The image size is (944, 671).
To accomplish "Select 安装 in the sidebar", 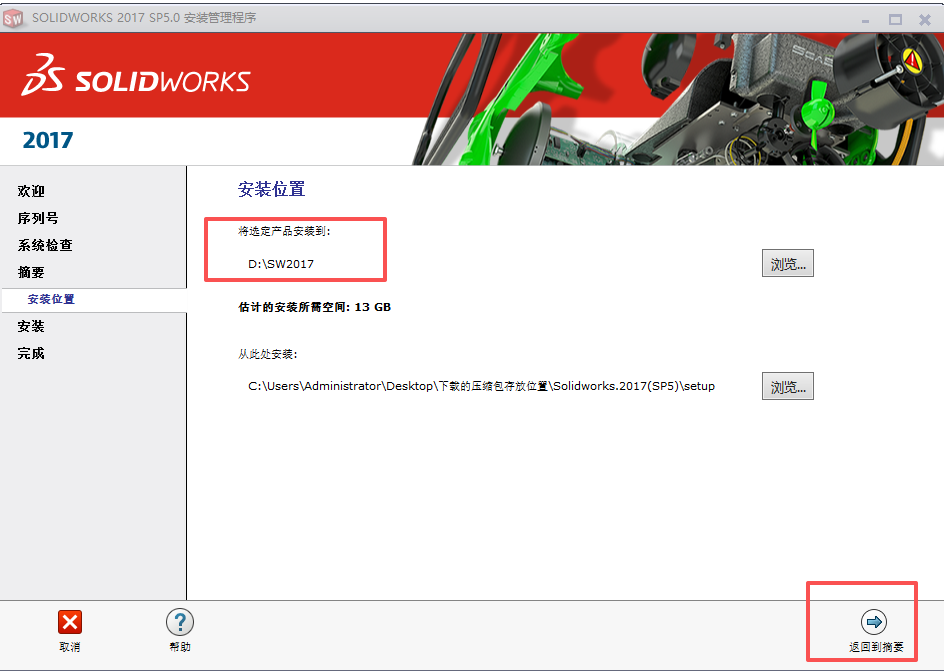I will point(29,326).
